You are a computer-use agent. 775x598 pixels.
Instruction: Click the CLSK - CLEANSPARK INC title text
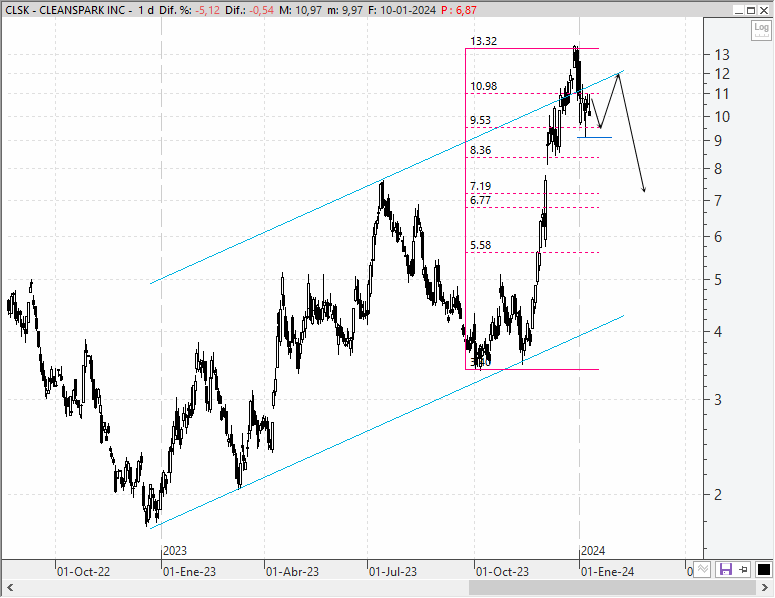(65, 10)
